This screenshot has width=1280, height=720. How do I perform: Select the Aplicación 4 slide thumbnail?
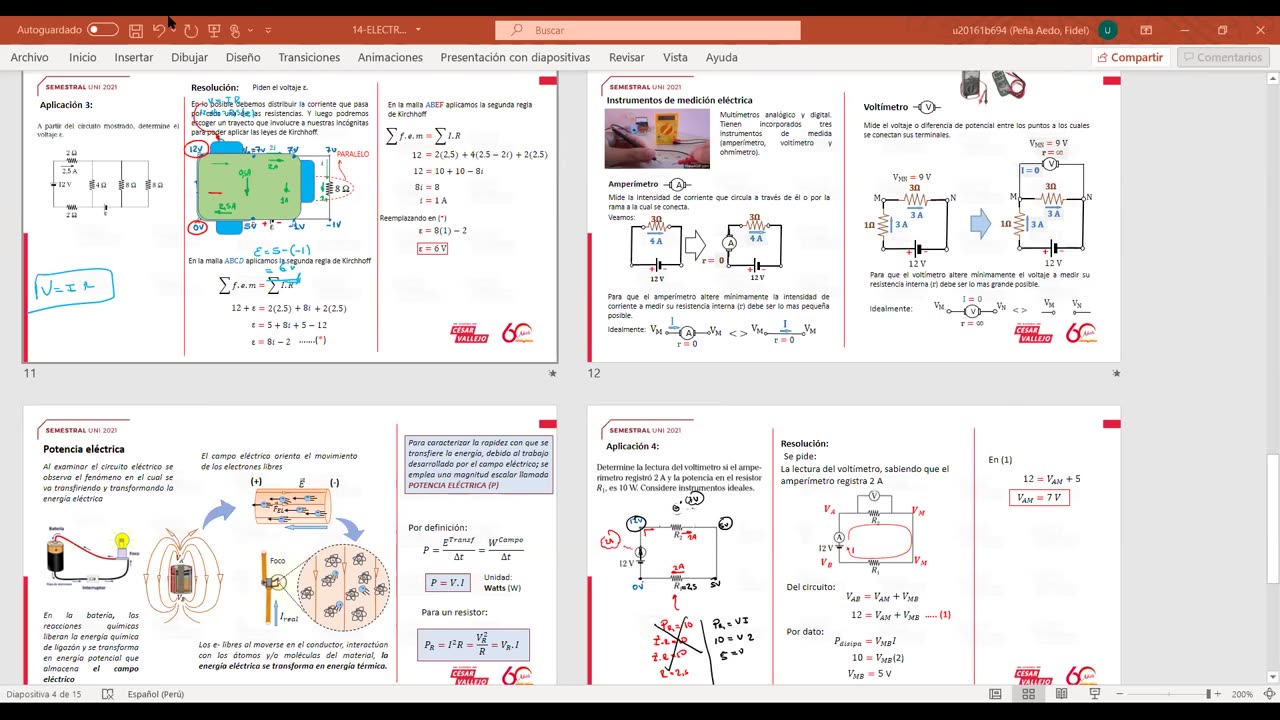click(x=854, y=546)
